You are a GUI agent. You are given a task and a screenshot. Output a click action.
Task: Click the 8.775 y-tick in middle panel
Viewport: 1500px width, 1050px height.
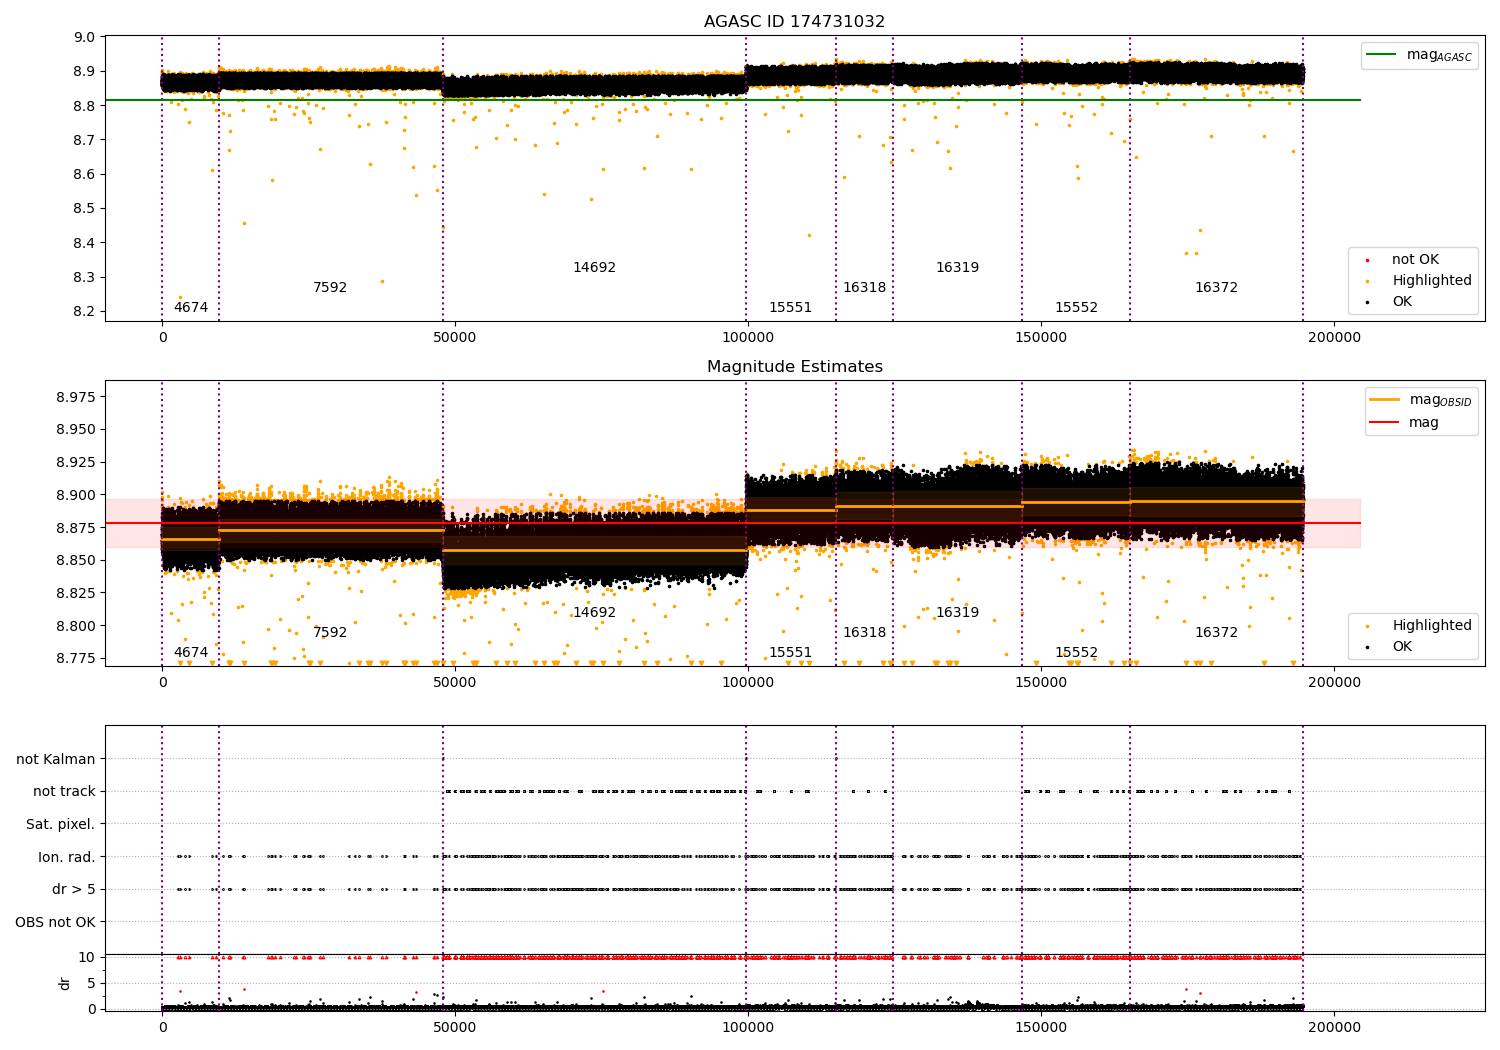[76, 659]
